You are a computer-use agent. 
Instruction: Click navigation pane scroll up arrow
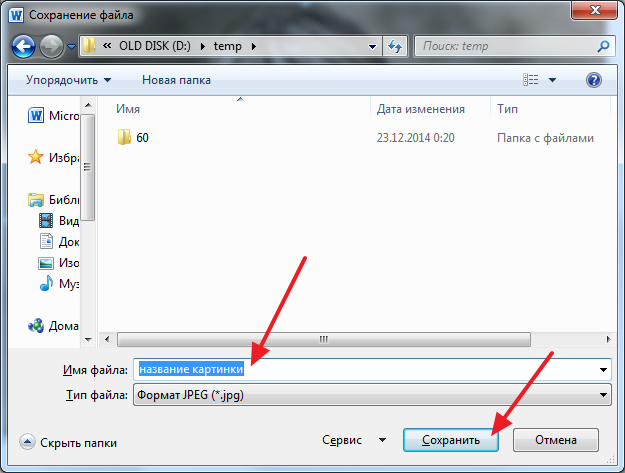tap(88, 105)
